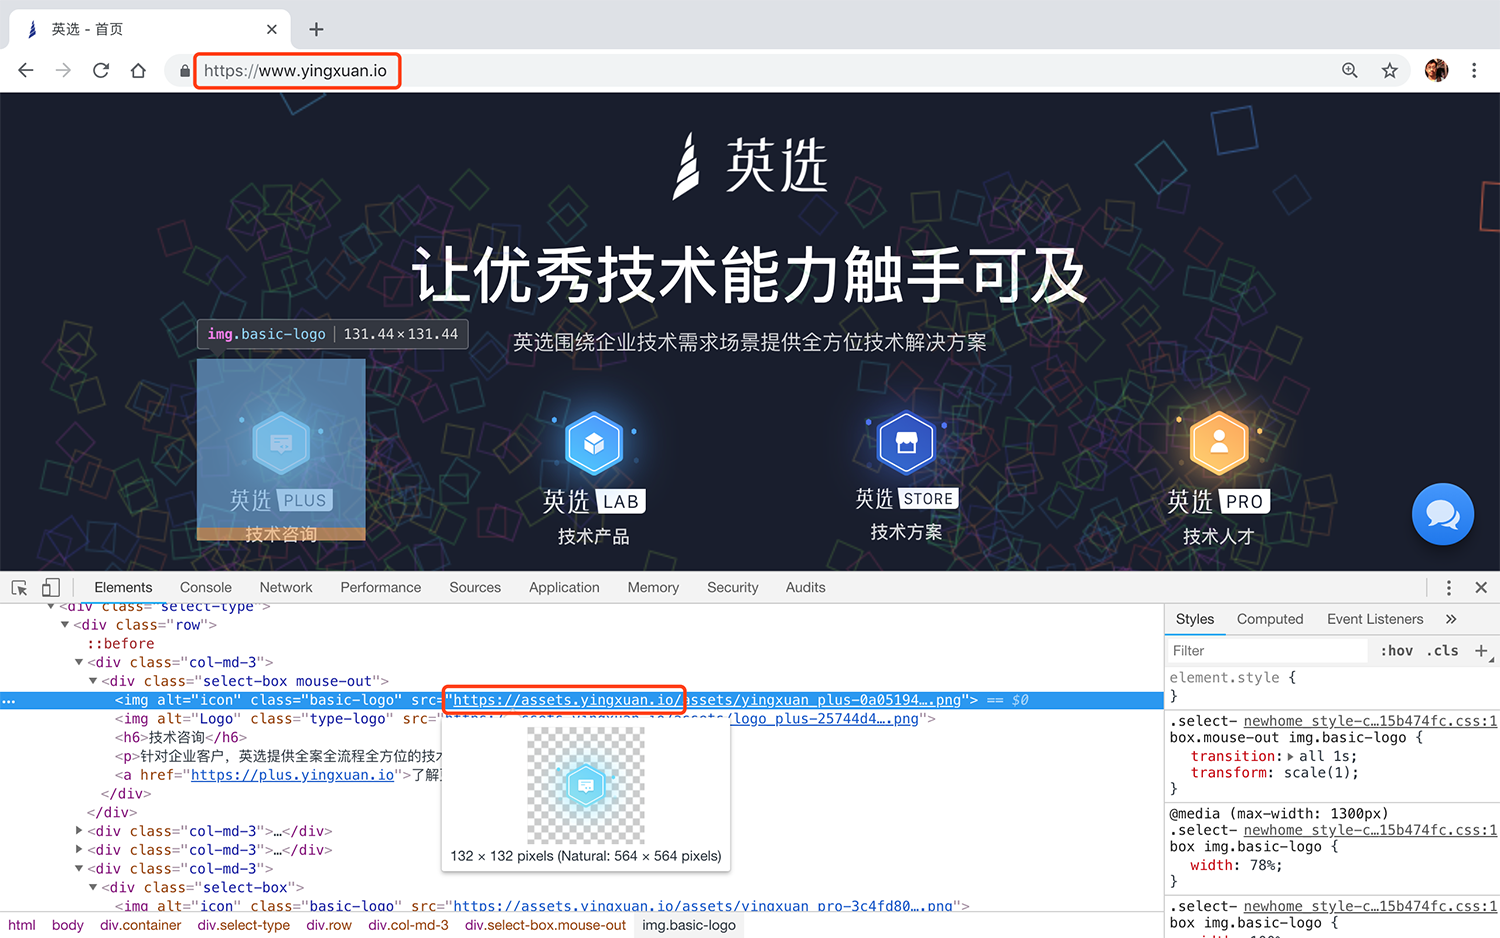Toggle the device toolbar

click(50, 588)
